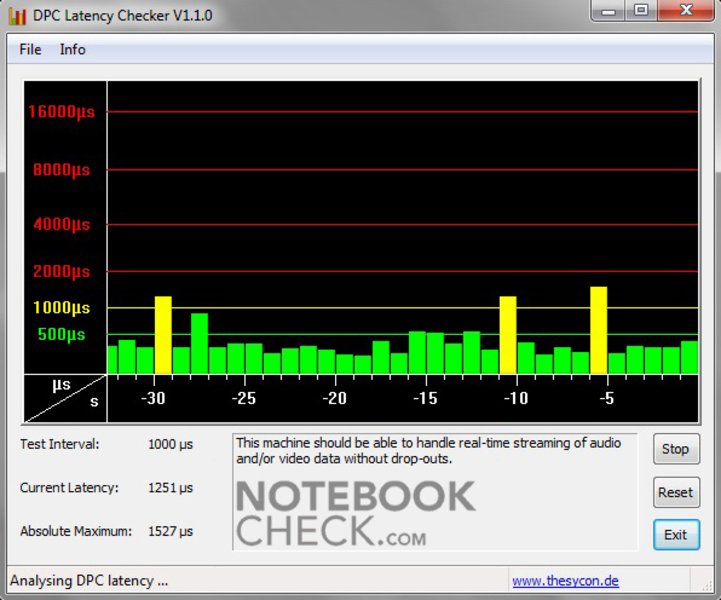
Task: Click the -15 time axis label
Action: point(425,398)
